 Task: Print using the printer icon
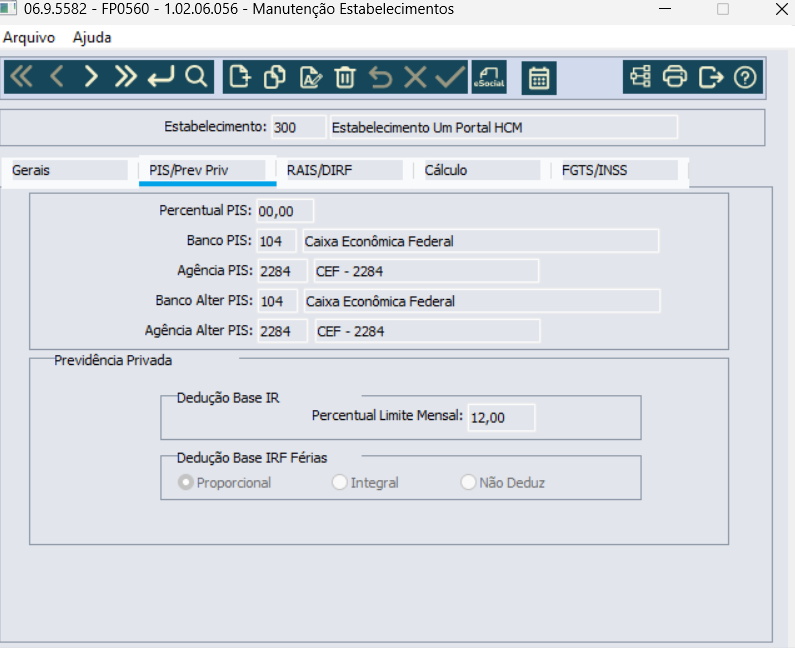675,77
